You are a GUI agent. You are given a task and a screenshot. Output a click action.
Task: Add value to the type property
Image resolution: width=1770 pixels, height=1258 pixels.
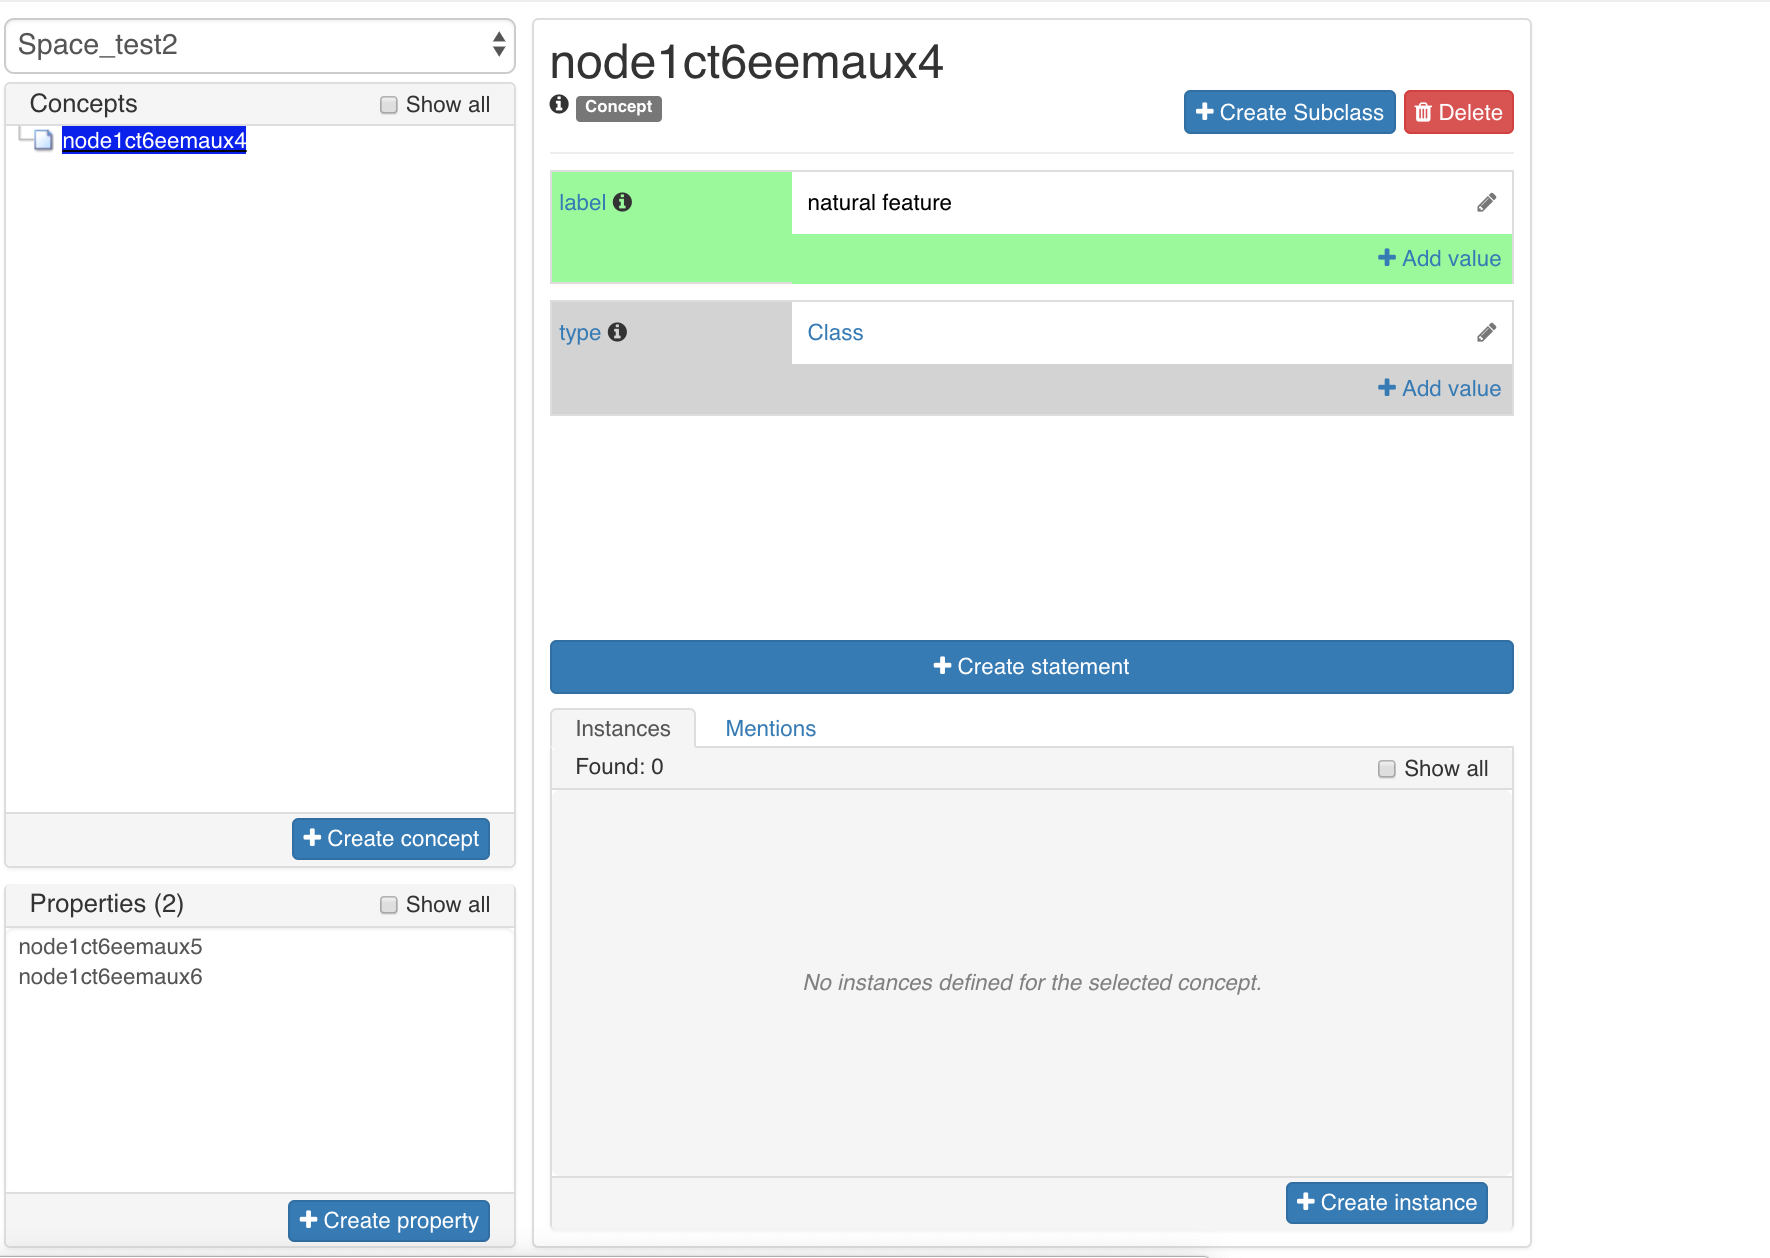tap(1439, 389)
